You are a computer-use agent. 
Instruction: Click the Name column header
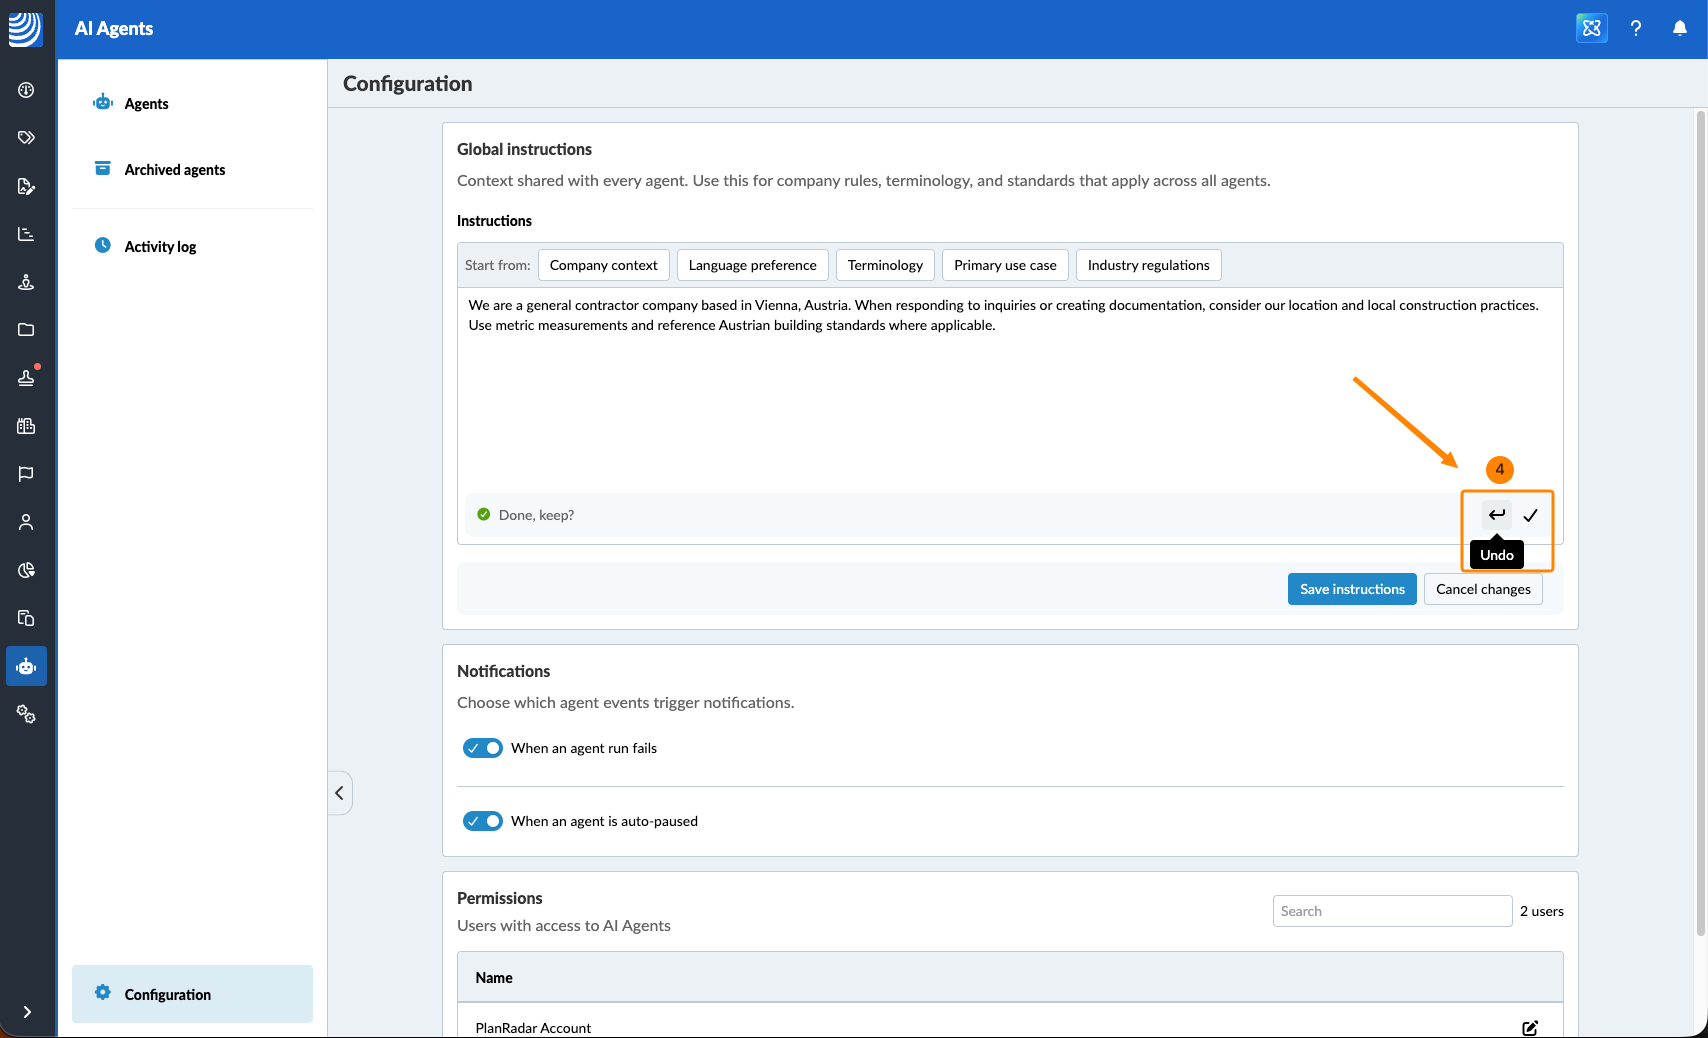[494, 978]
